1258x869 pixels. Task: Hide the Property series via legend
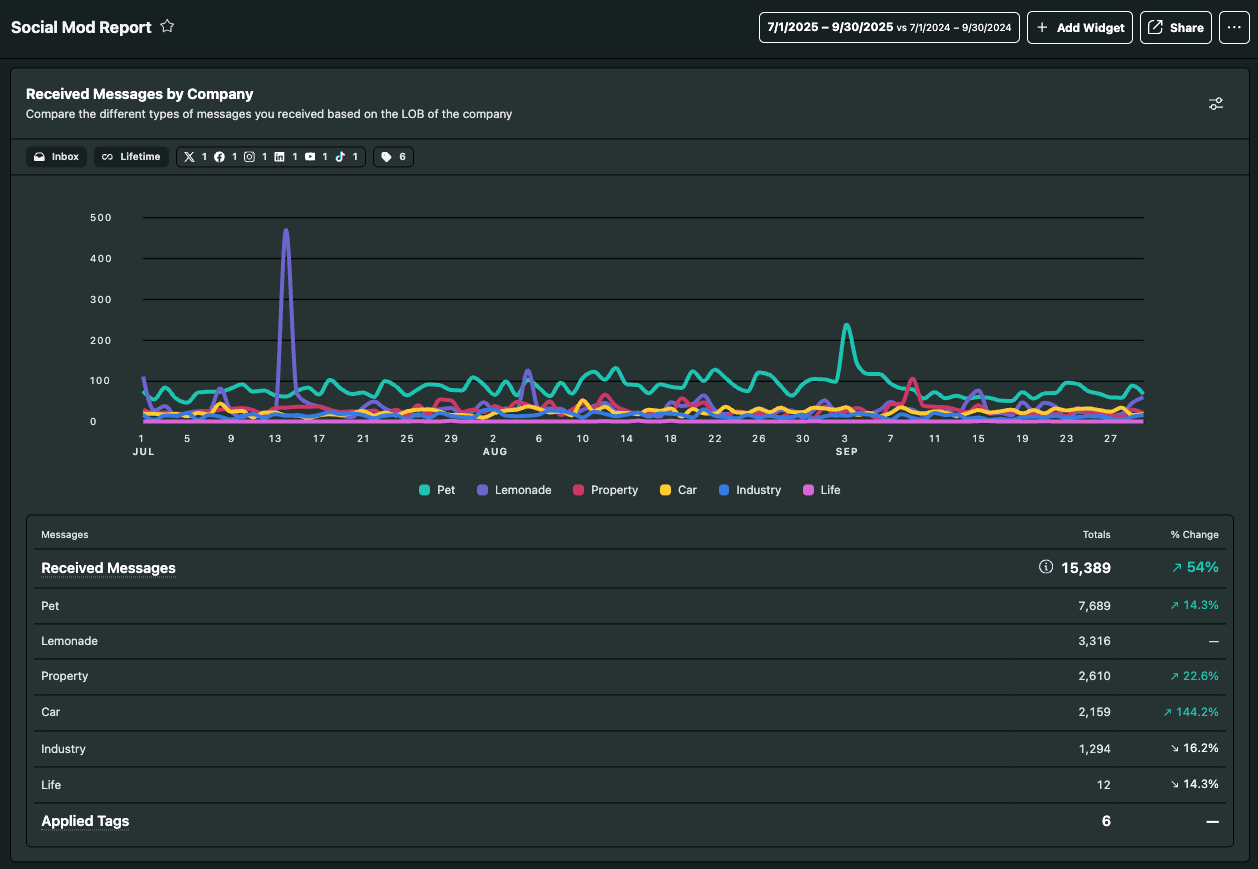click(x=604, y=490)
